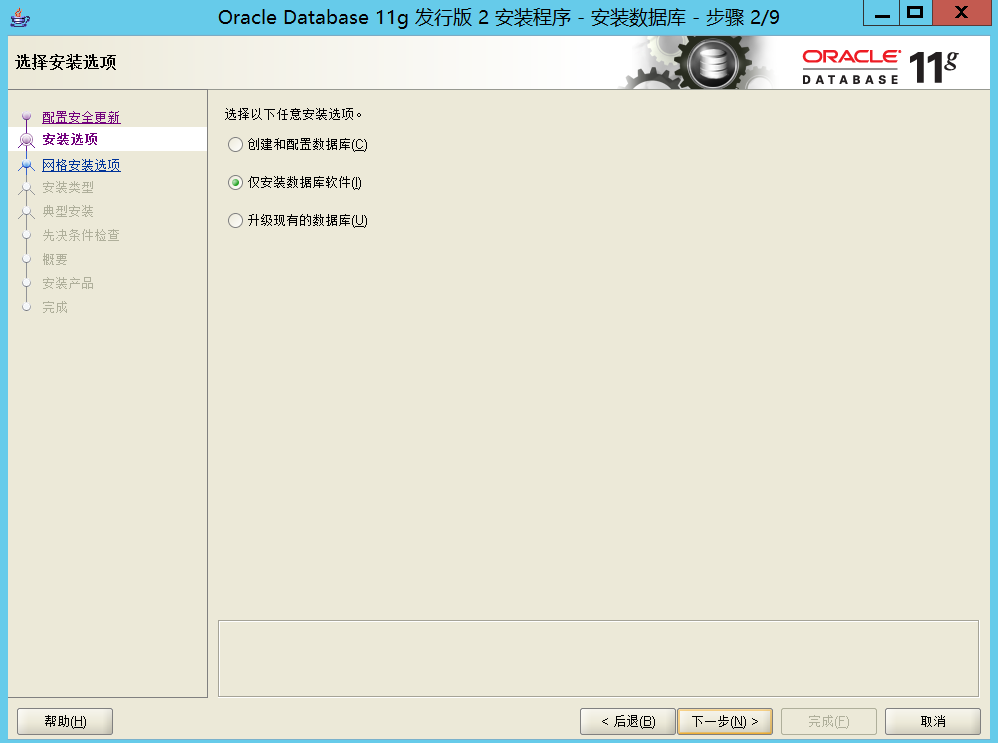
Task: Proceed with 下一步(N) button
Action: click(725, 721)
